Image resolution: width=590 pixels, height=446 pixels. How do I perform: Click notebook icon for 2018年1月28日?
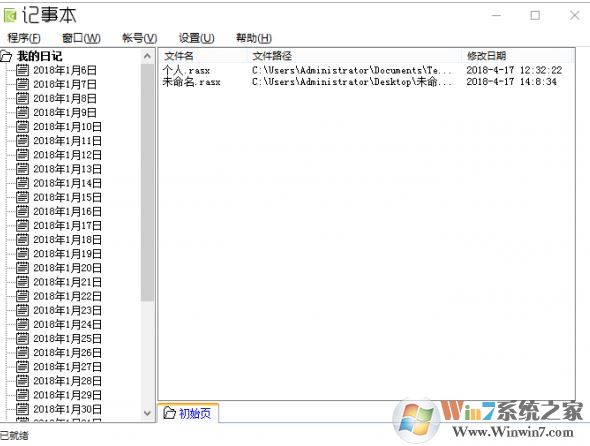click(x=22, y=381)
